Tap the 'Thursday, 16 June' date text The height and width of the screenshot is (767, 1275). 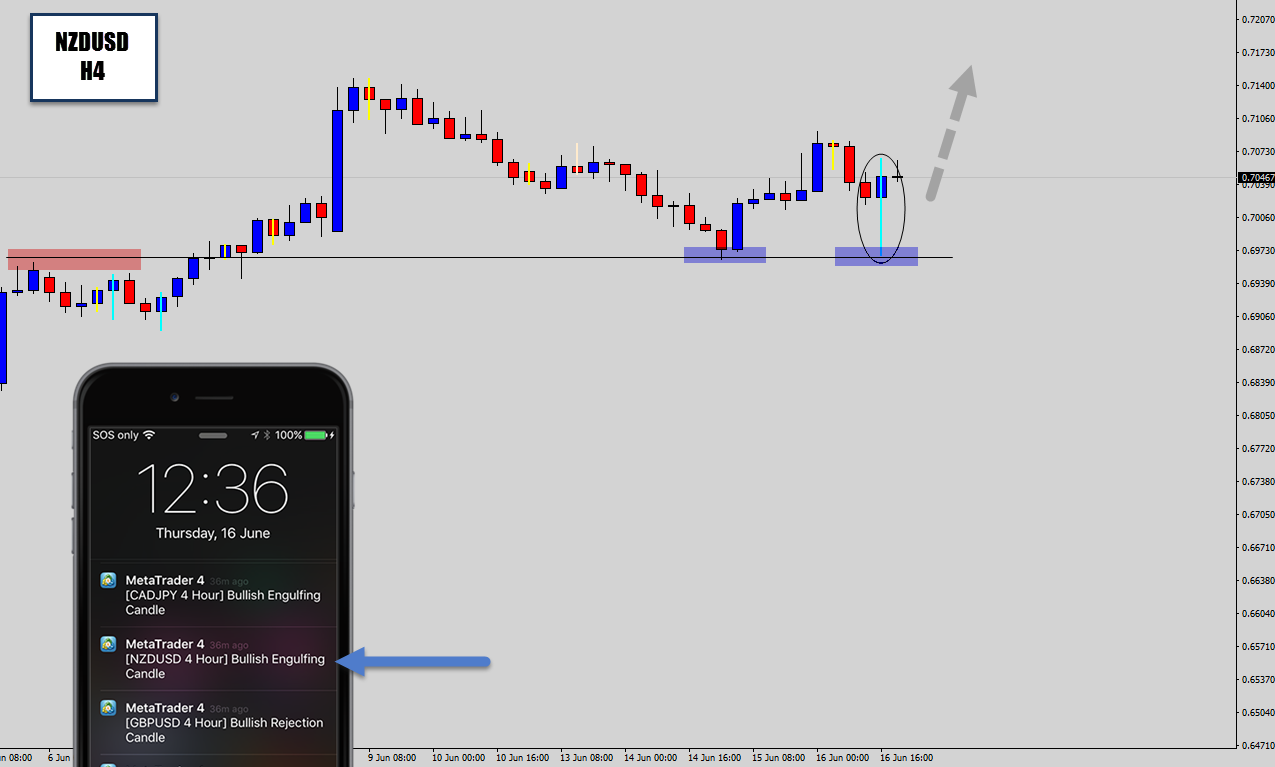pos(213,533)
